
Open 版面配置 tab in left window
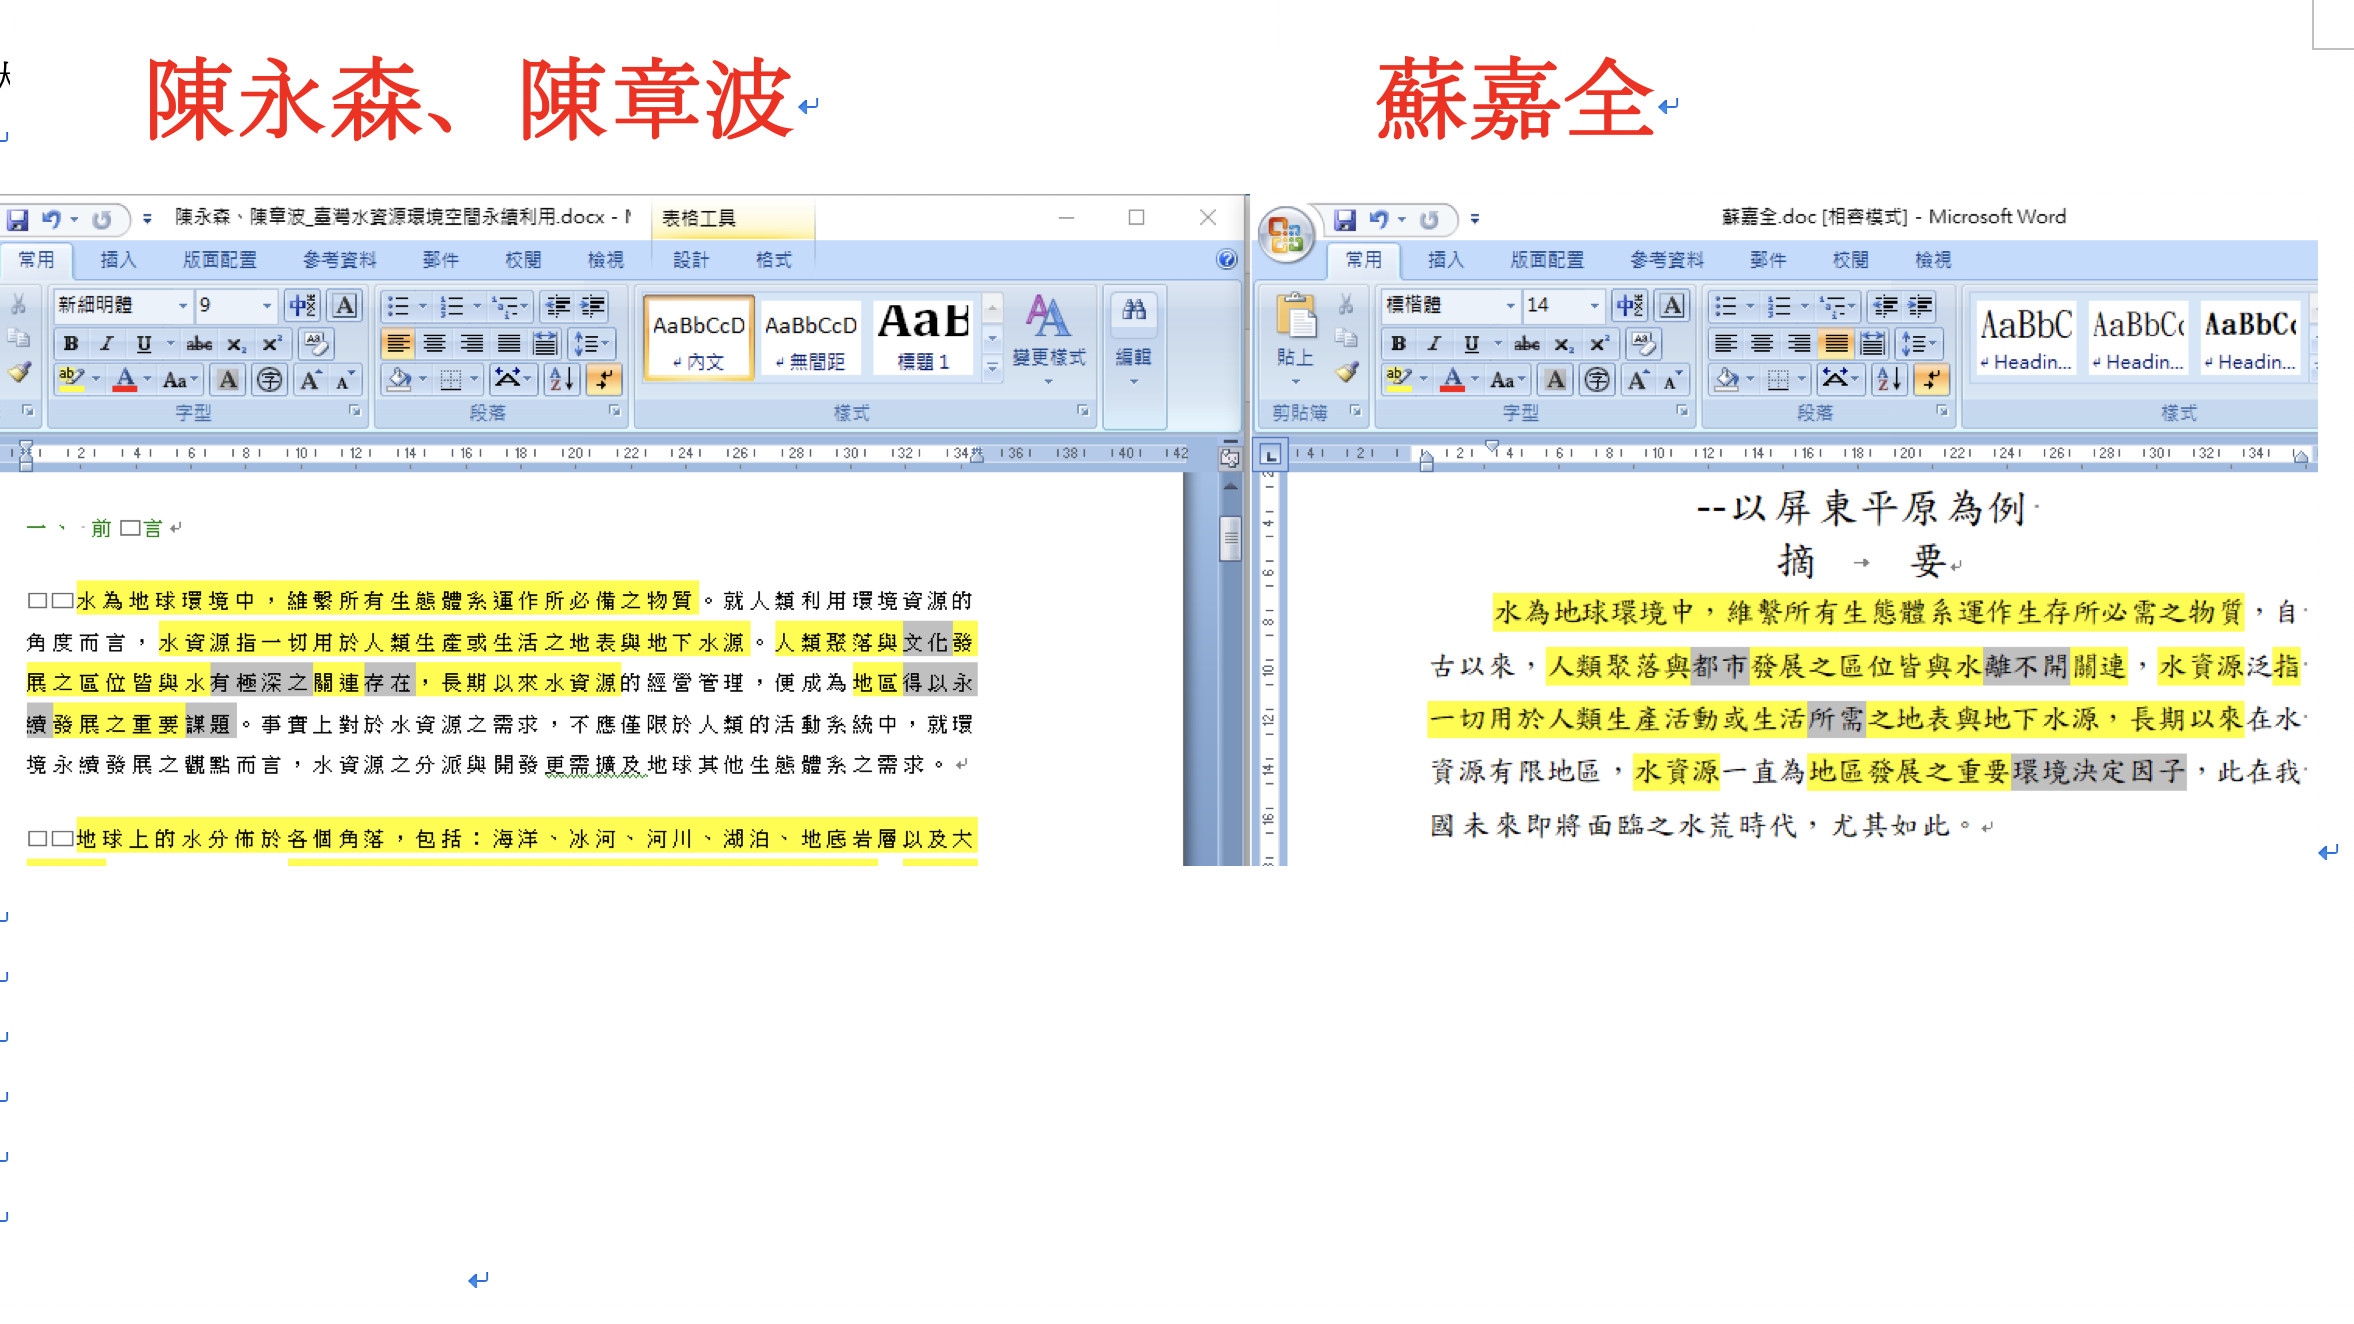pos(220,260)
